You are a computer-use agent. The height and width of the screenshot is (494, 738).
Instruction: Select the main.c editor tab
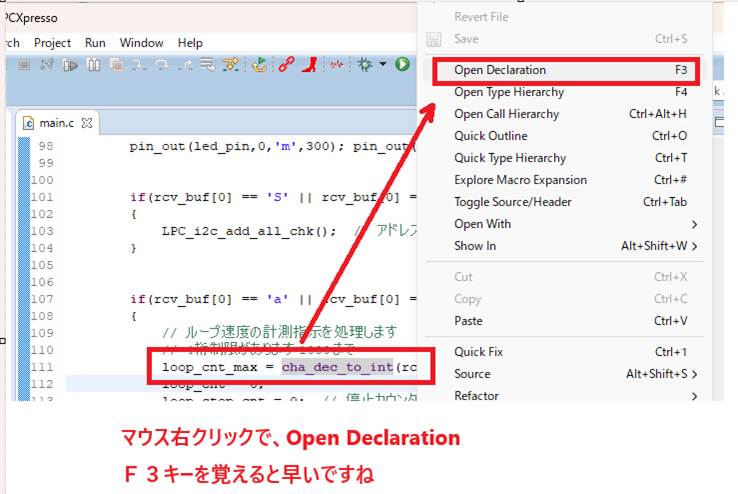(56, 123)
